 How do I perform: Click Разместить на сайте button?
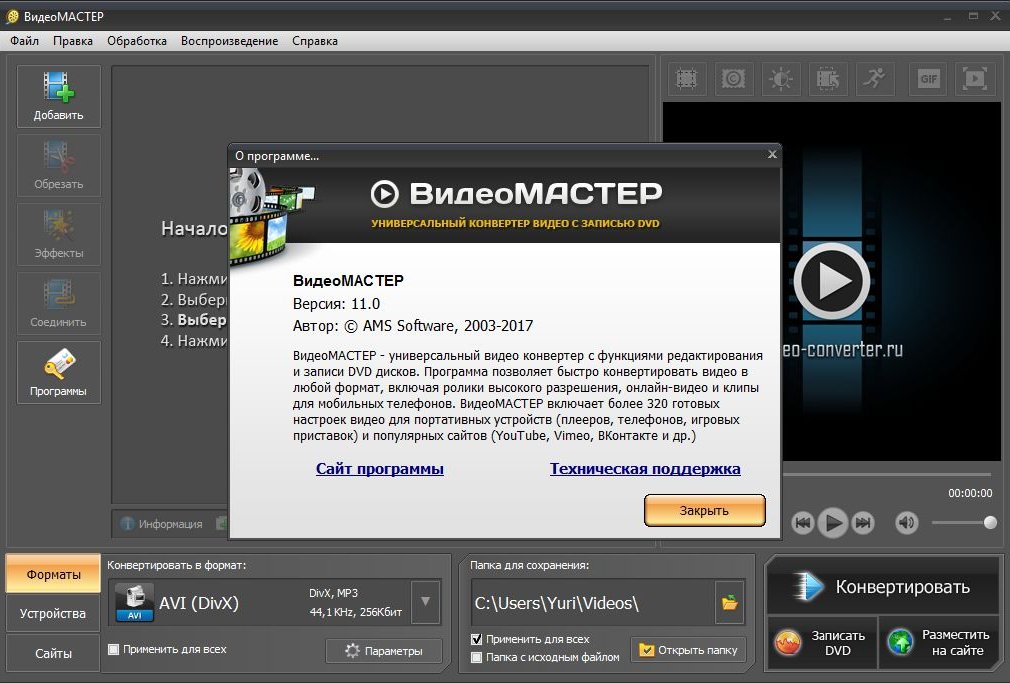point(939,642)
